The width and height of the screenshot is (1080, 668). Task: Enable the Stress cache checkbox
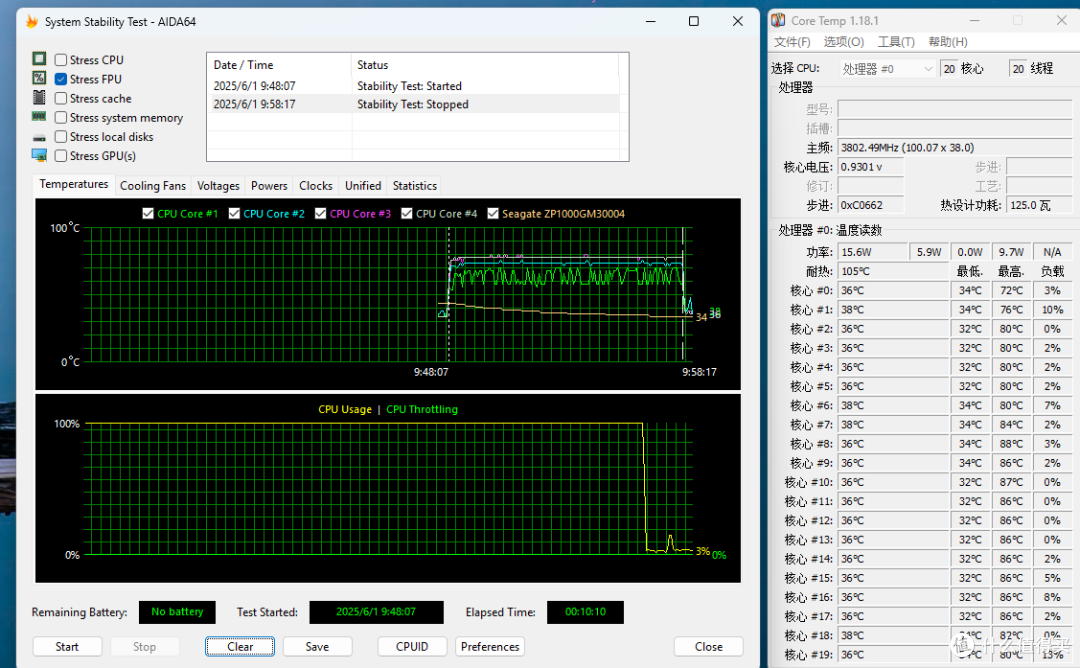coord(61,98)
